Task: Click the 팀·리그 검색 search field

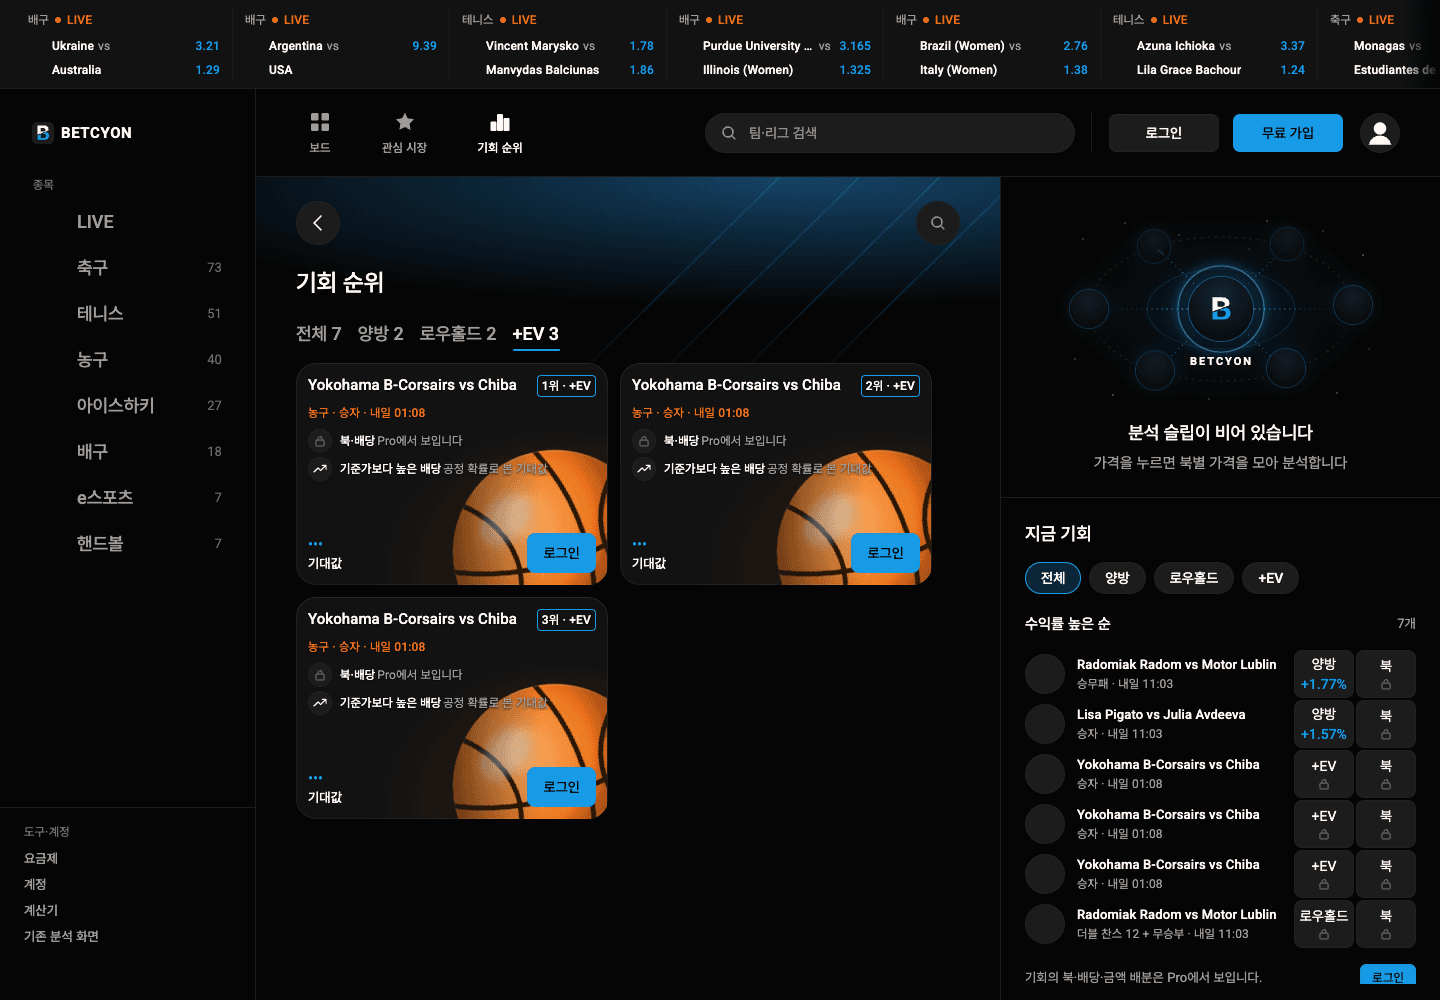Action: pos(890,133)
